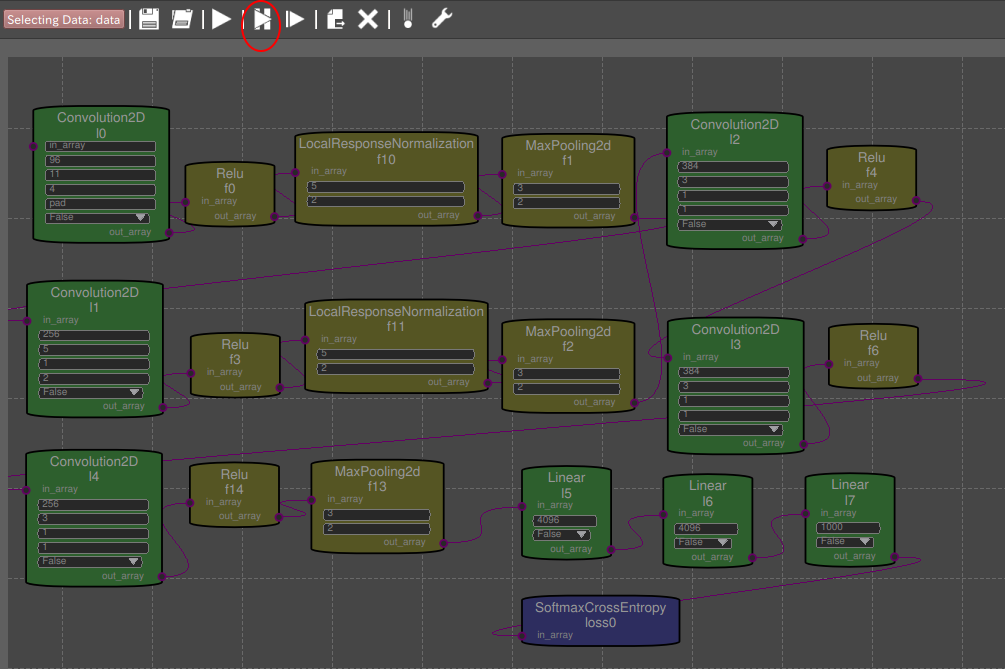Open the False dropdown in Convolution2D l0
The image size is (1005, 669).
(x=97, y=217)
